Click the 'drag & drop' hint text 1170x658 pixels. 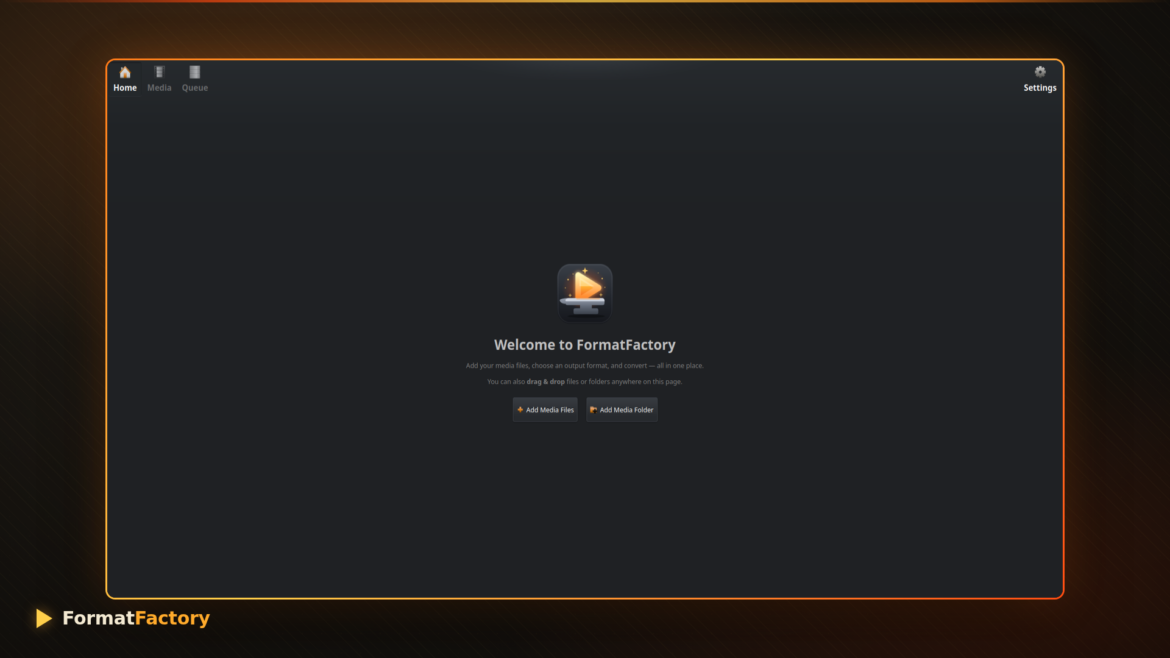[545, 382]
